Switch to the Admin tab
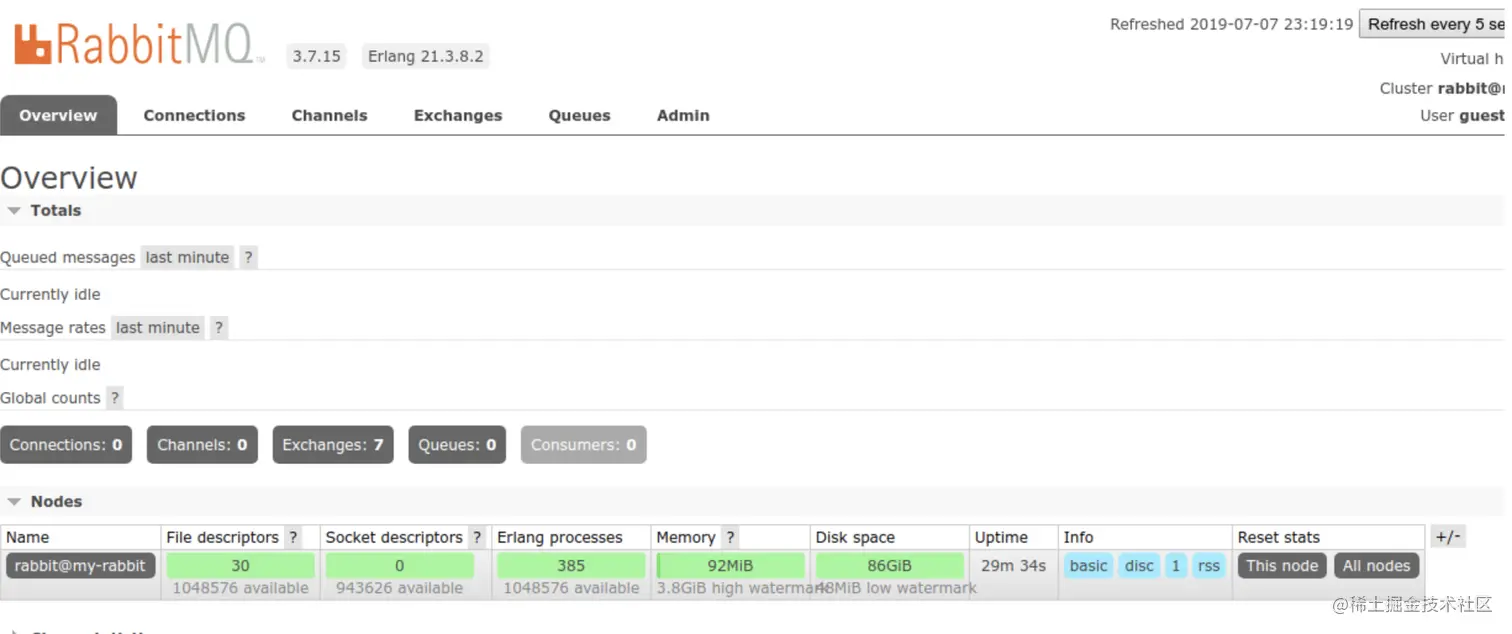This screenshot has width=1512, height=634. click(683, 115)
